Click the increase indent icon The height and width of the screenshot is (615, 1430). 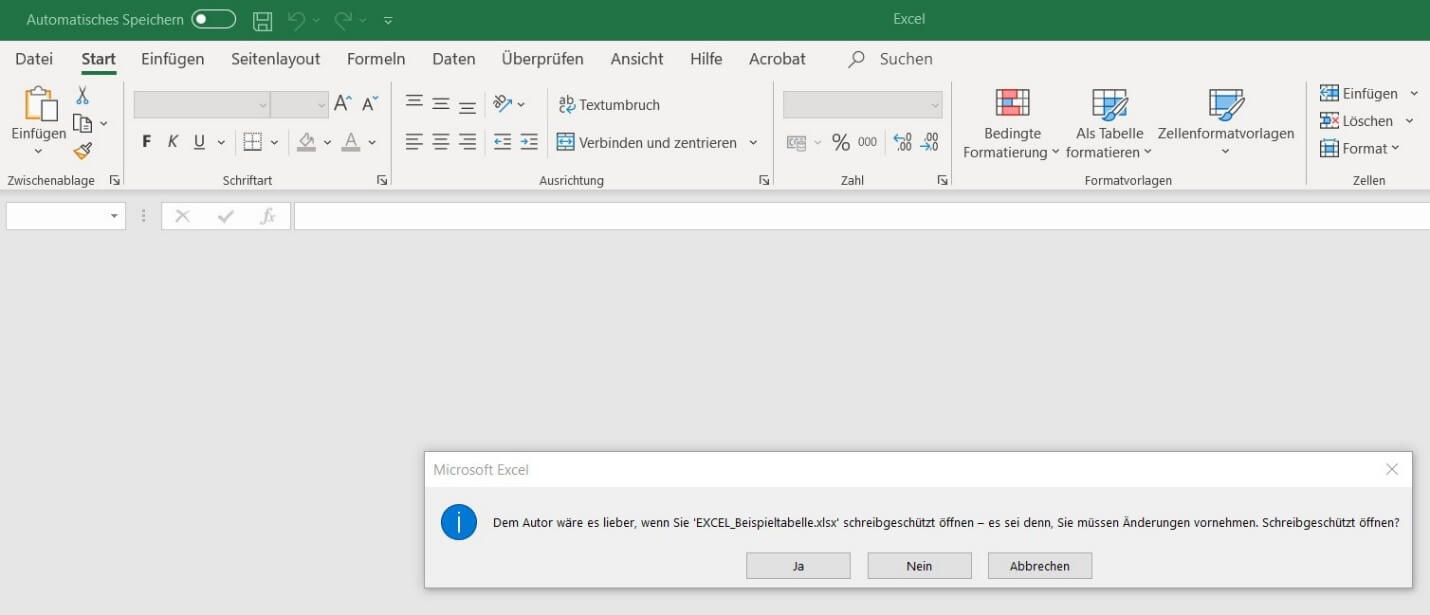(529, 142)
